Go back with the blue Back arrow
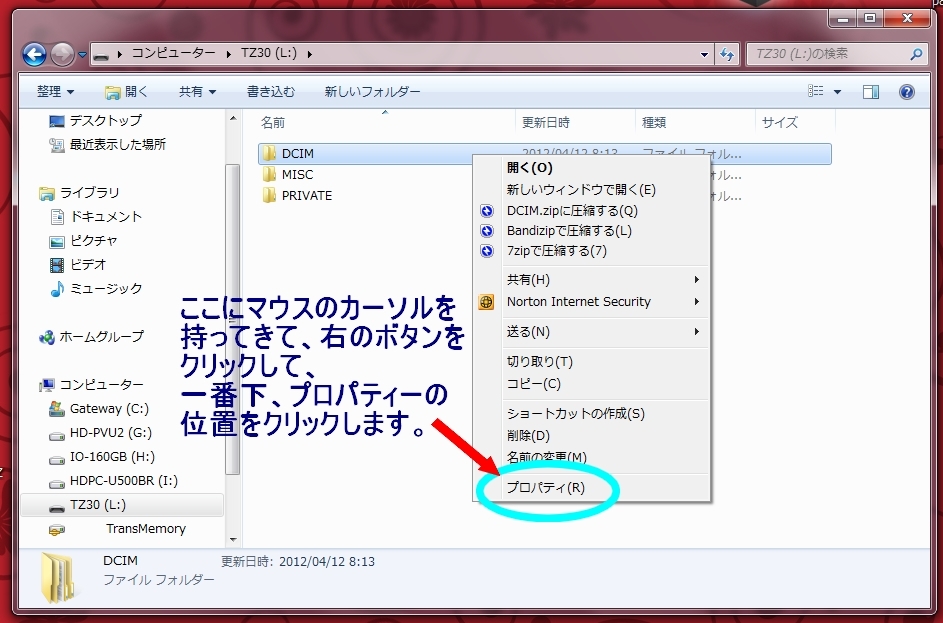943x623 pixels. pyautogui.click(x=34, y=55)
